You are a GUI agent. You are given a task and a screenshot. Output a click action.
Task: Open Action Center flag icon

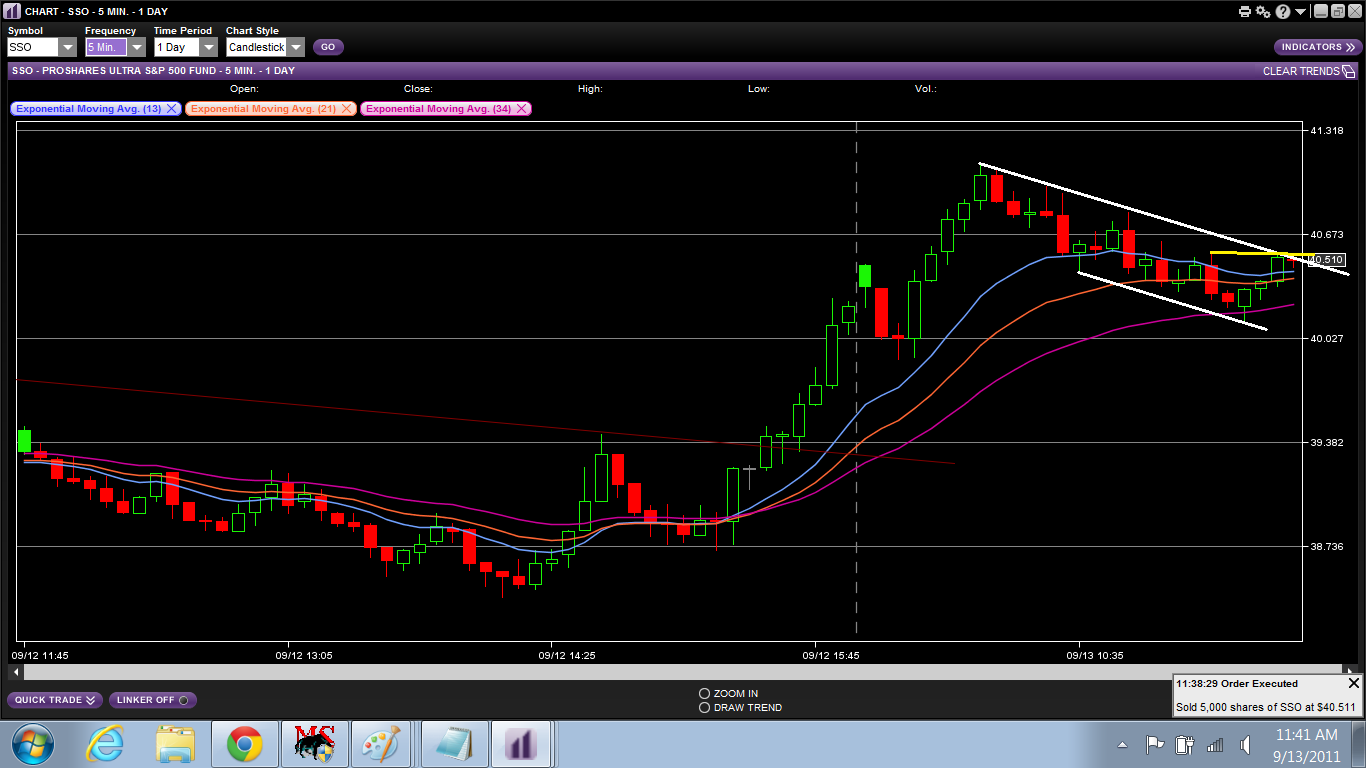click(1154, 744)
